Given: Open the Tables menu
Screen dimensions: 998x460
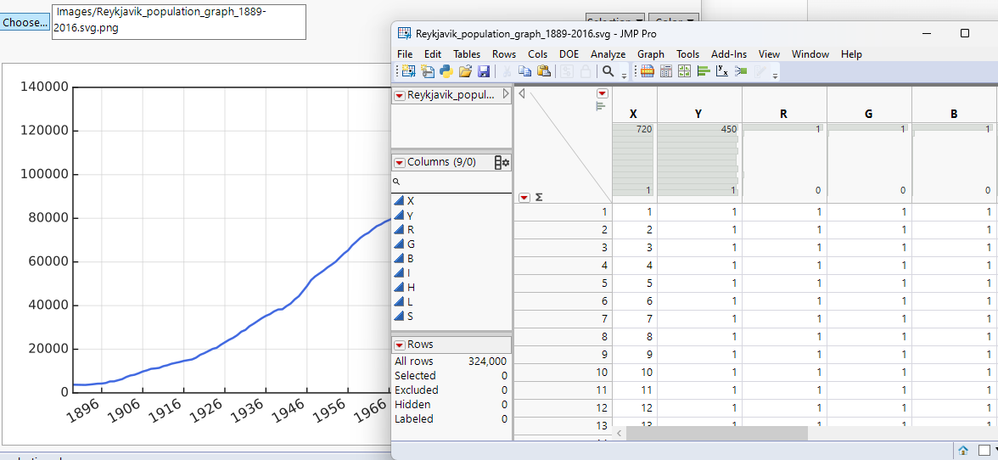Looking at the screenshot, I should click(466, 54).
